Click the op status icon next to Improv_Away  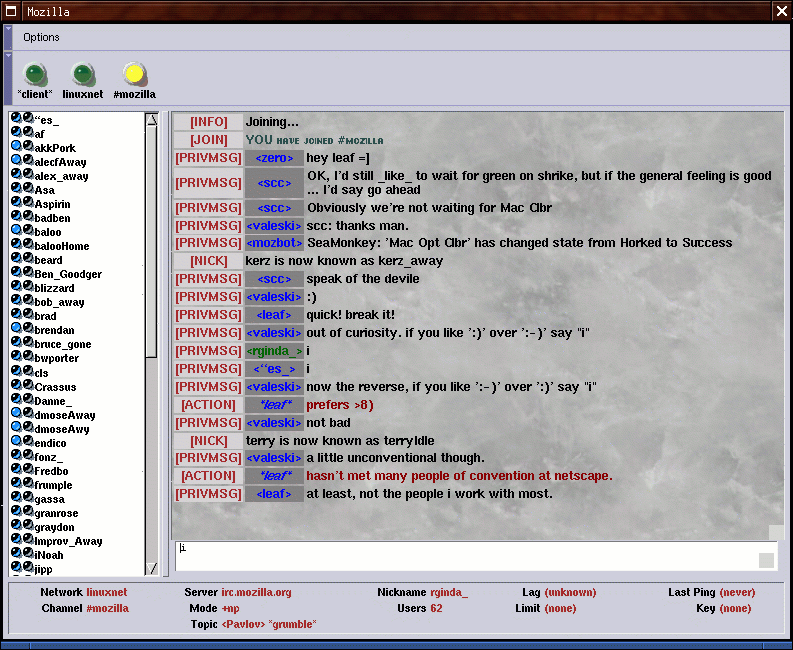(16, 539)
